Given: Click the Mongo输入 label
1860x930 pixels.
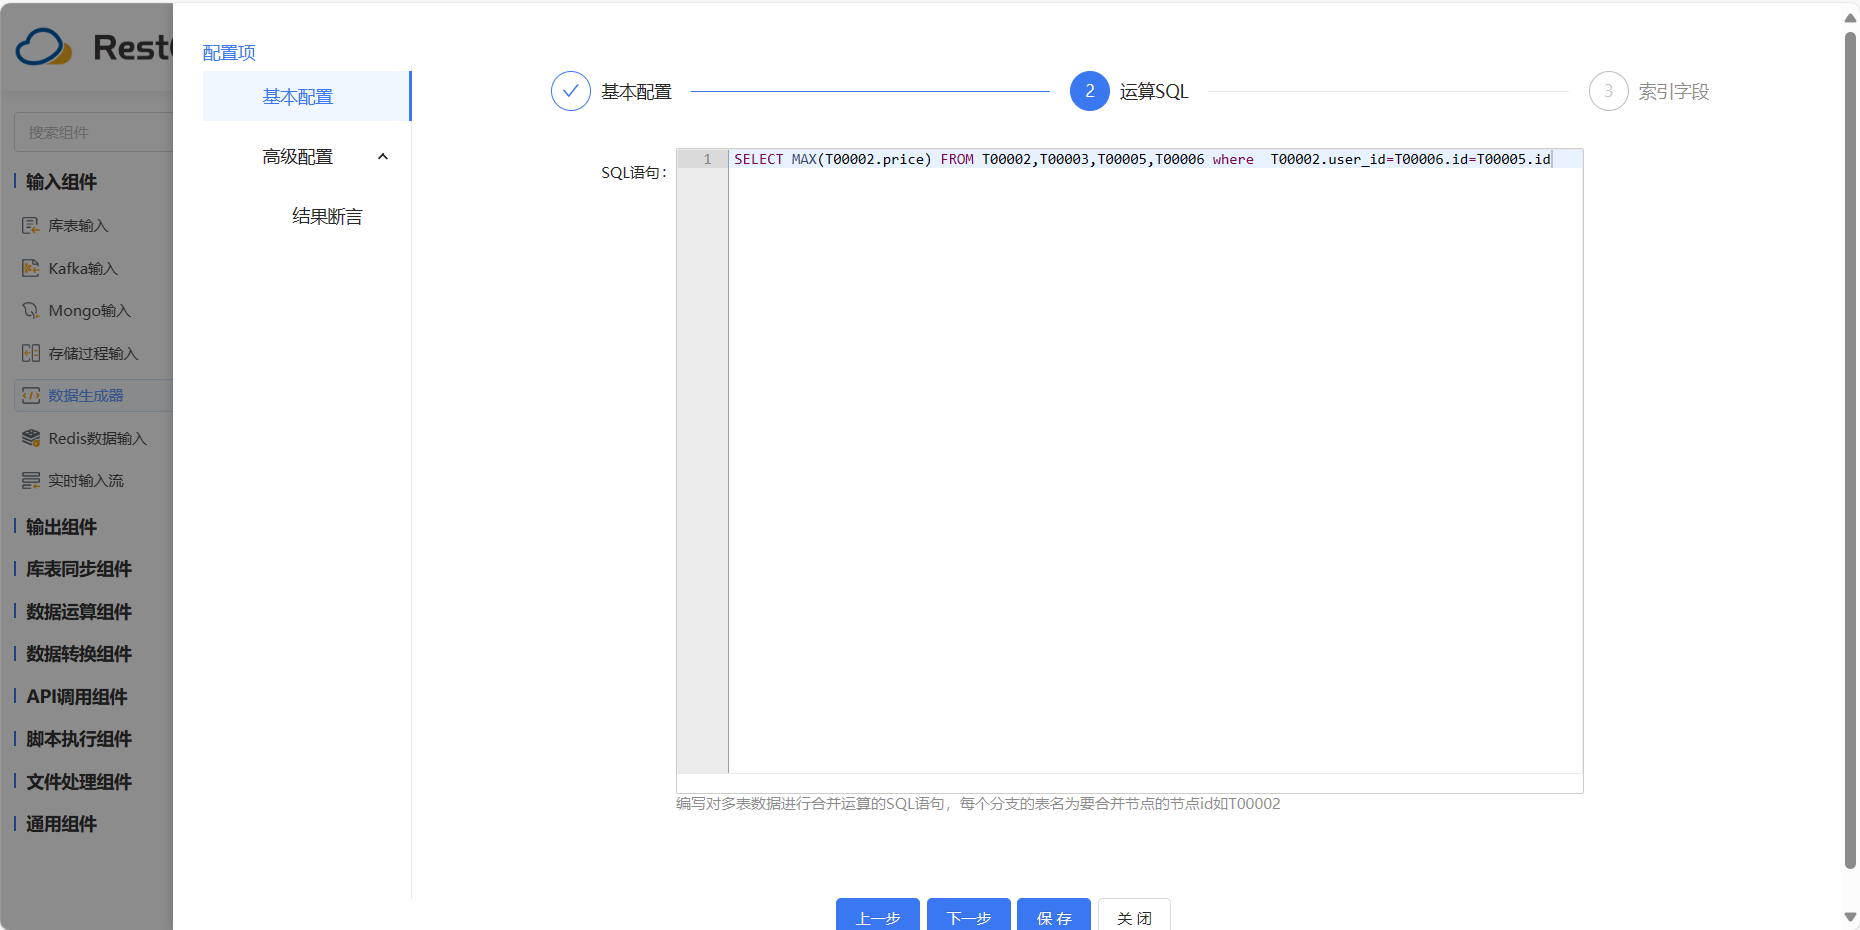Looking at the screenshot, I should tap(90, 311).
